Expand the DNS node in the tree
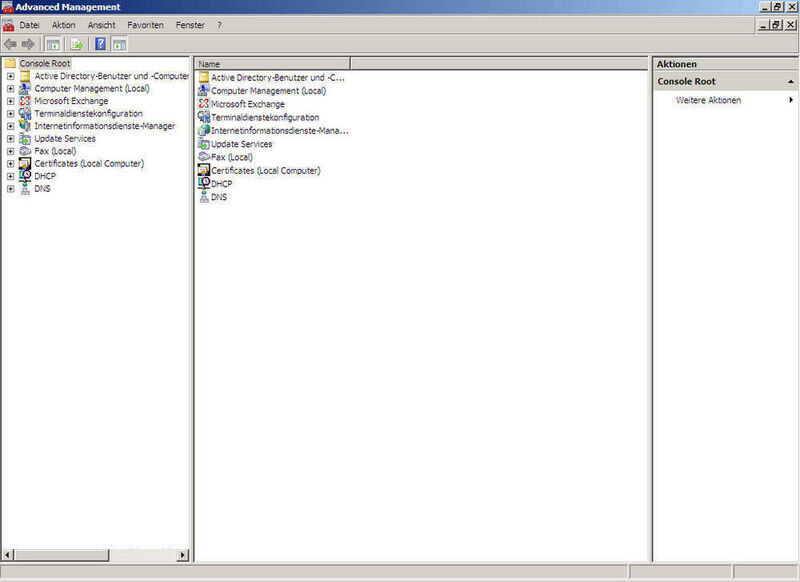800x582 pixels. [x=10, y=188]
